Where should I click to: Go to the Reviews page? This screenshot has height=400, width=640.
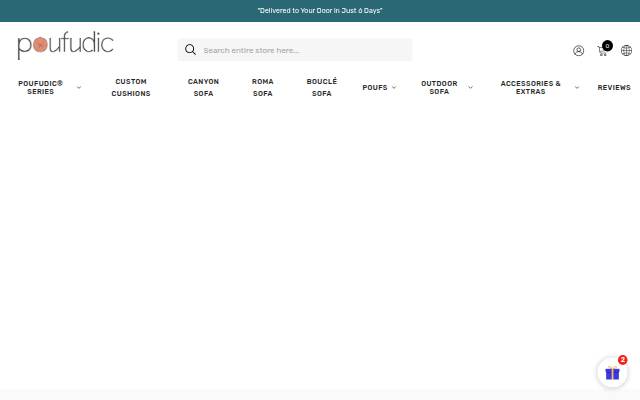[614, 87]
